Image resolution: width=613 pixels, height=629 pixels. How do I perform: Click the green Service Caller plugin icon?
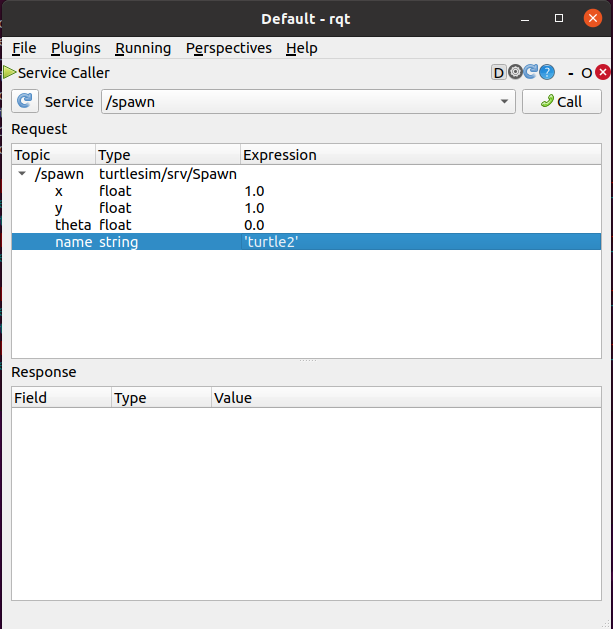point(9,73)
